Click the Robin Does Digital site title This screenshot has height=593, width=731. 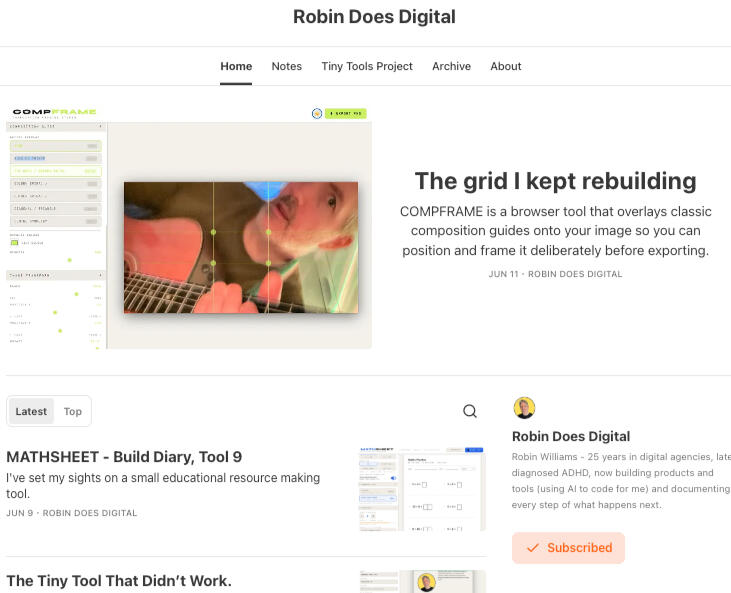(374, 17)
